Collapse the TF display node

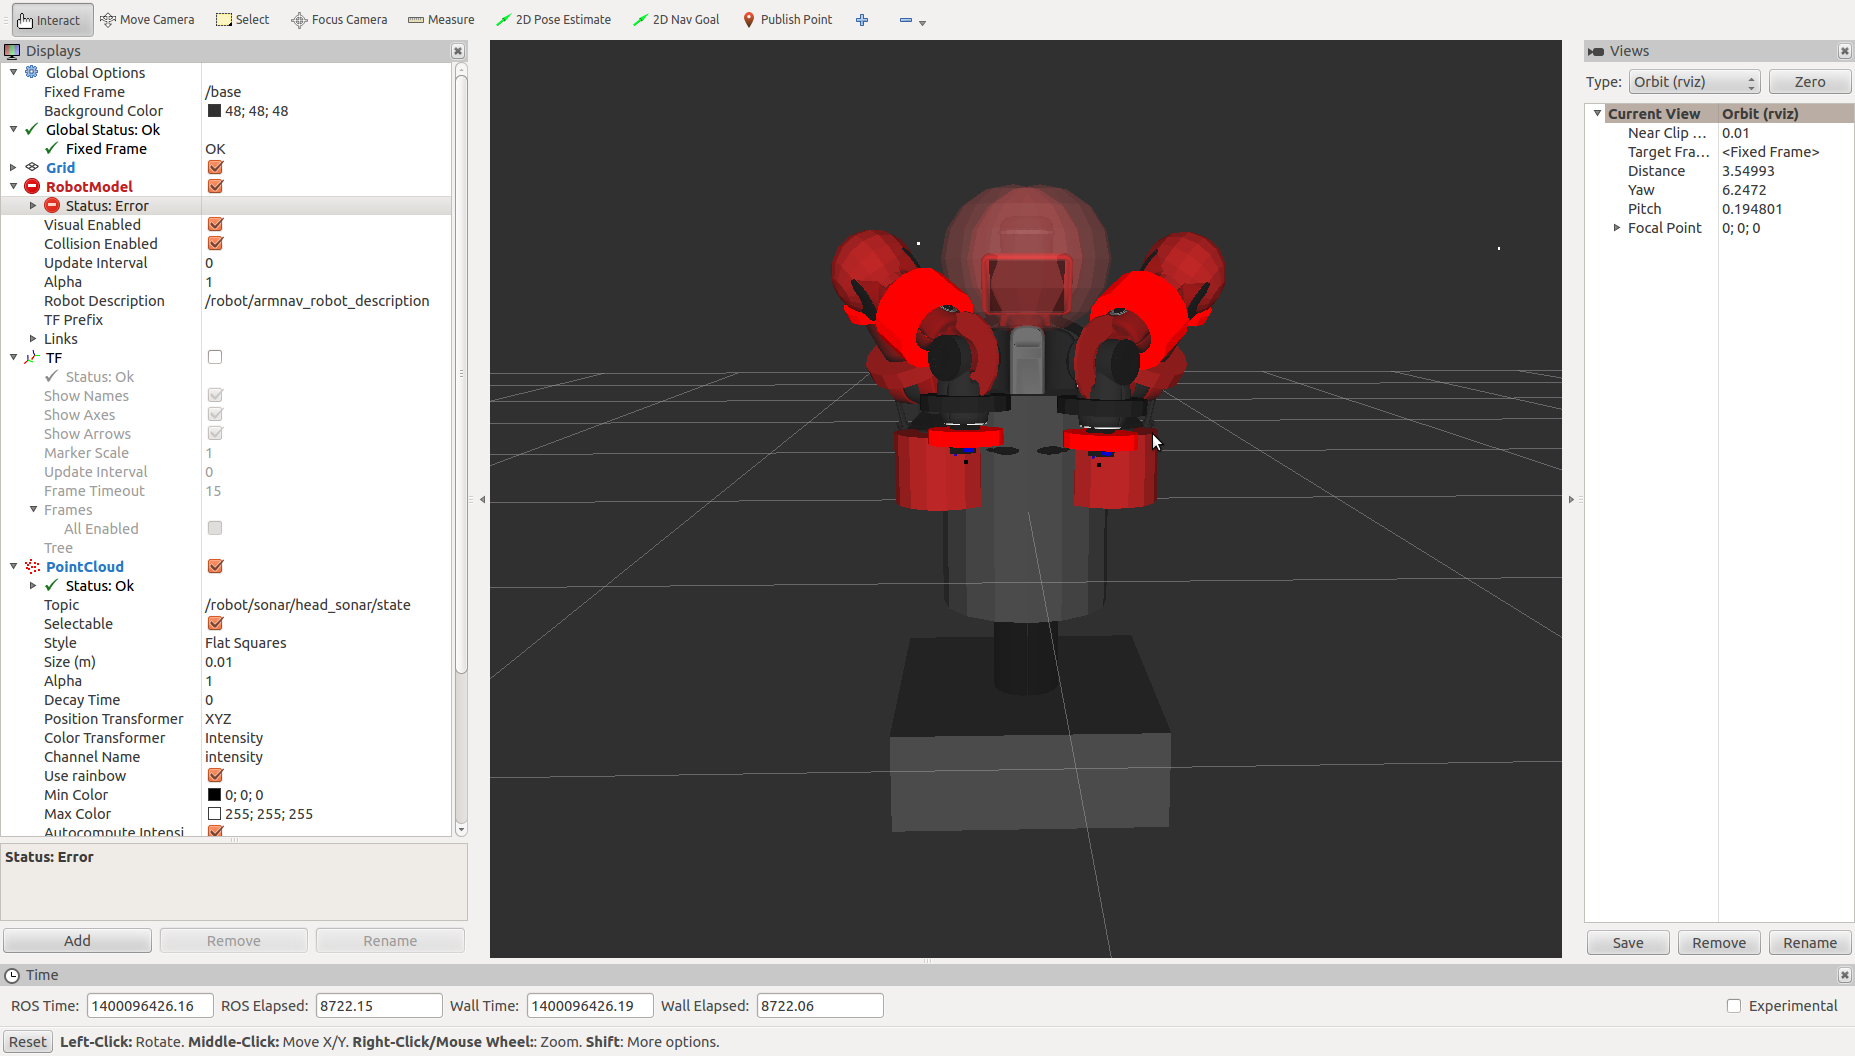click(13, 357)
